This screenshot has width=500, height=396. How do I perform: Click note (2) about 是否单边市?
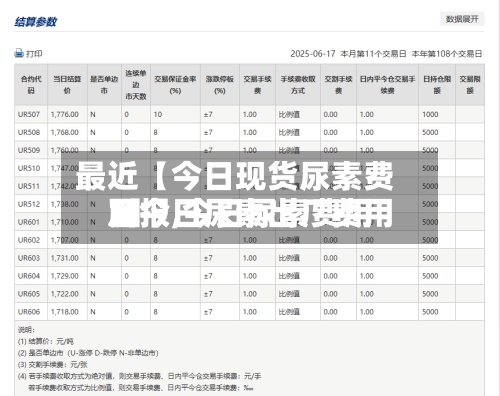coord(88,353)
